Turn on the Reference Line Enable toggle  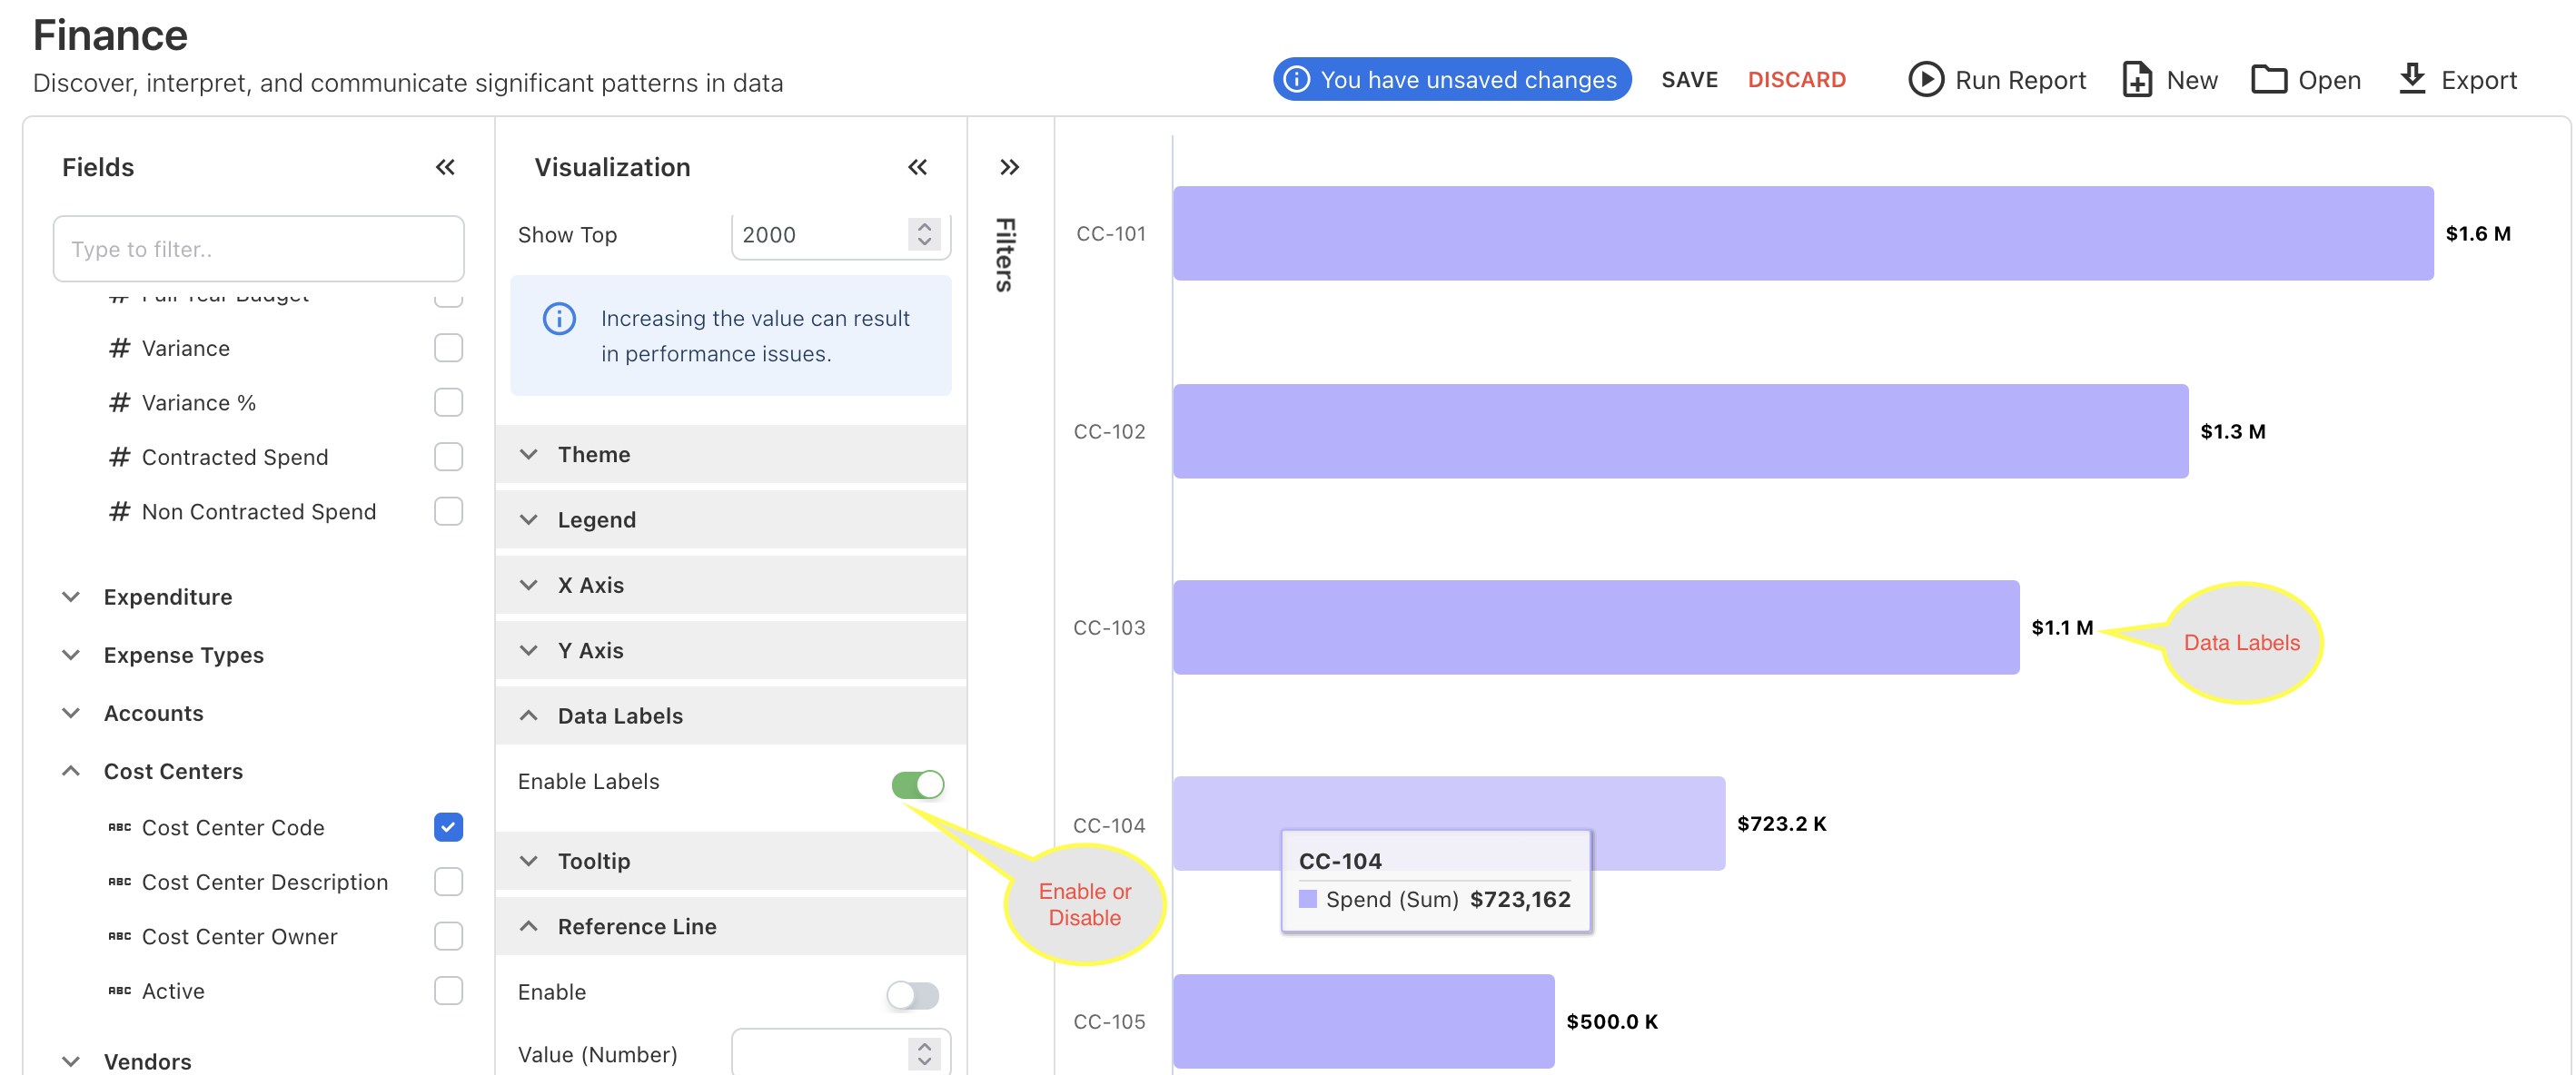(x=912, y=994)
